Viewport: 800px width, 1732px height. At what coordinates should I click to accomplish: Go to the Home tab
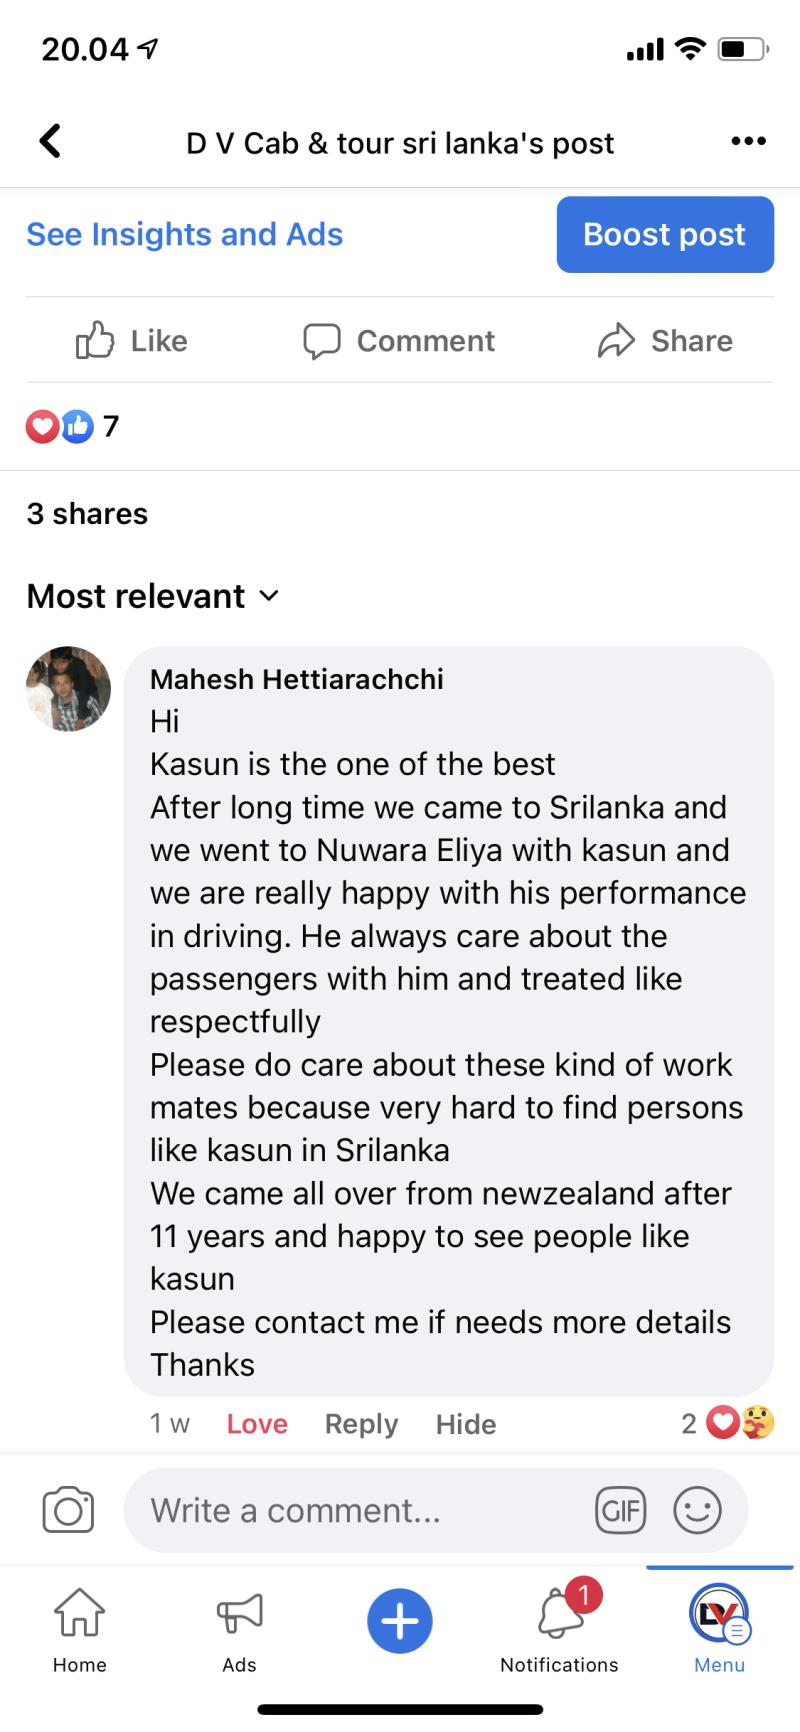79,1632
